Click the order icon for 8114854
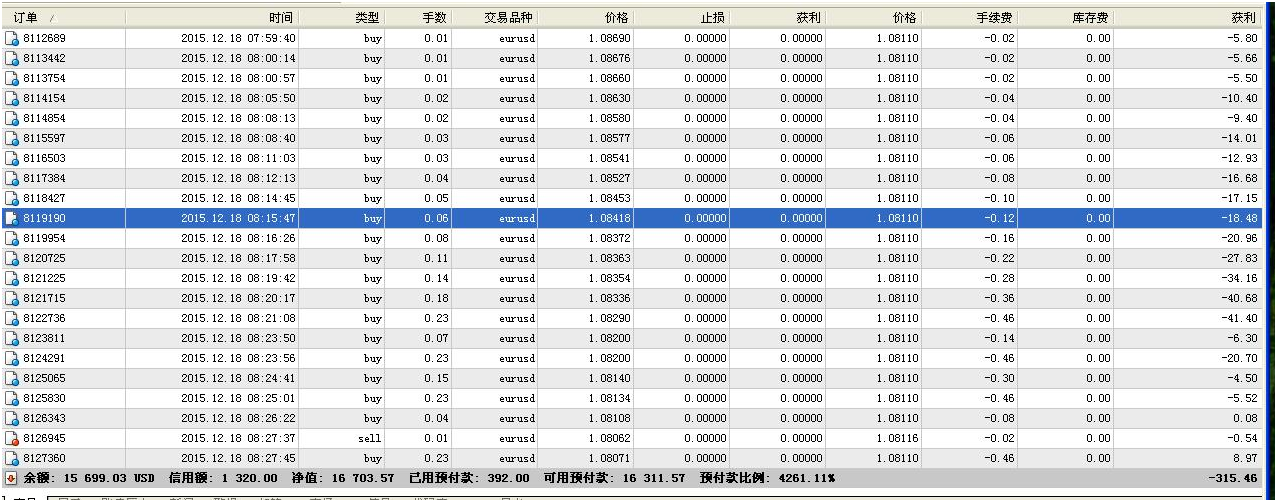 [12, 118]
